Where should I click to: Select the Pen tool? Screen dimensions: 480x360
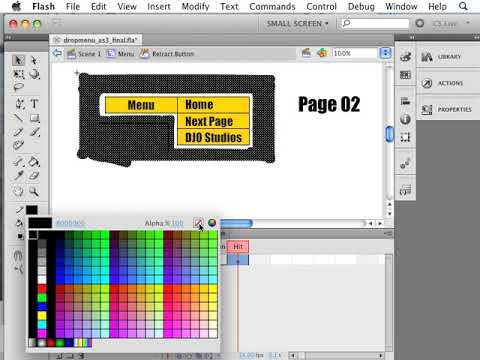[x=19, y=104]
